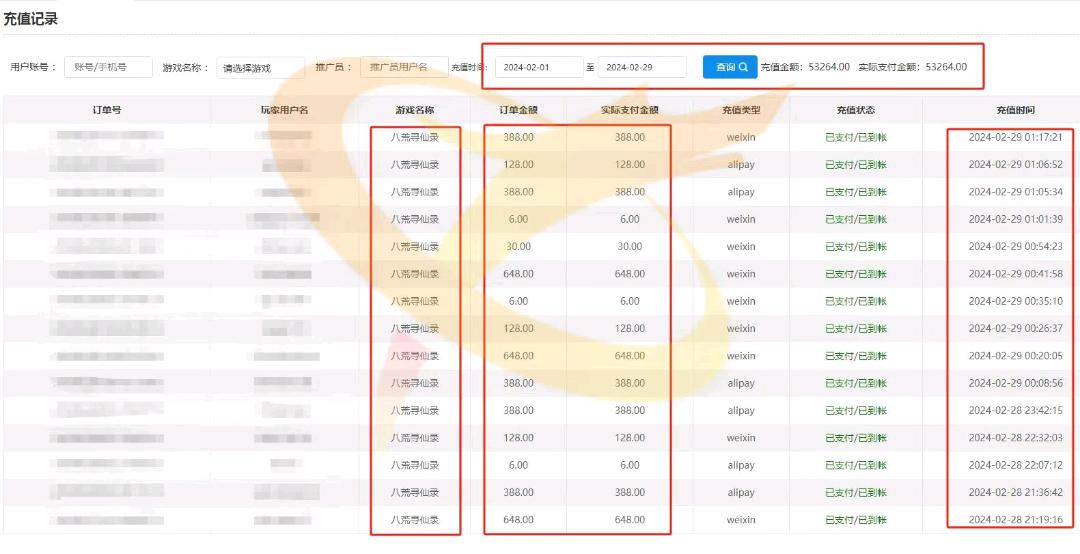Viewport: 1080px width, 554px height.
Task: Open the 请选择游戏 game dropdown
Action: (x=260, y=68)
